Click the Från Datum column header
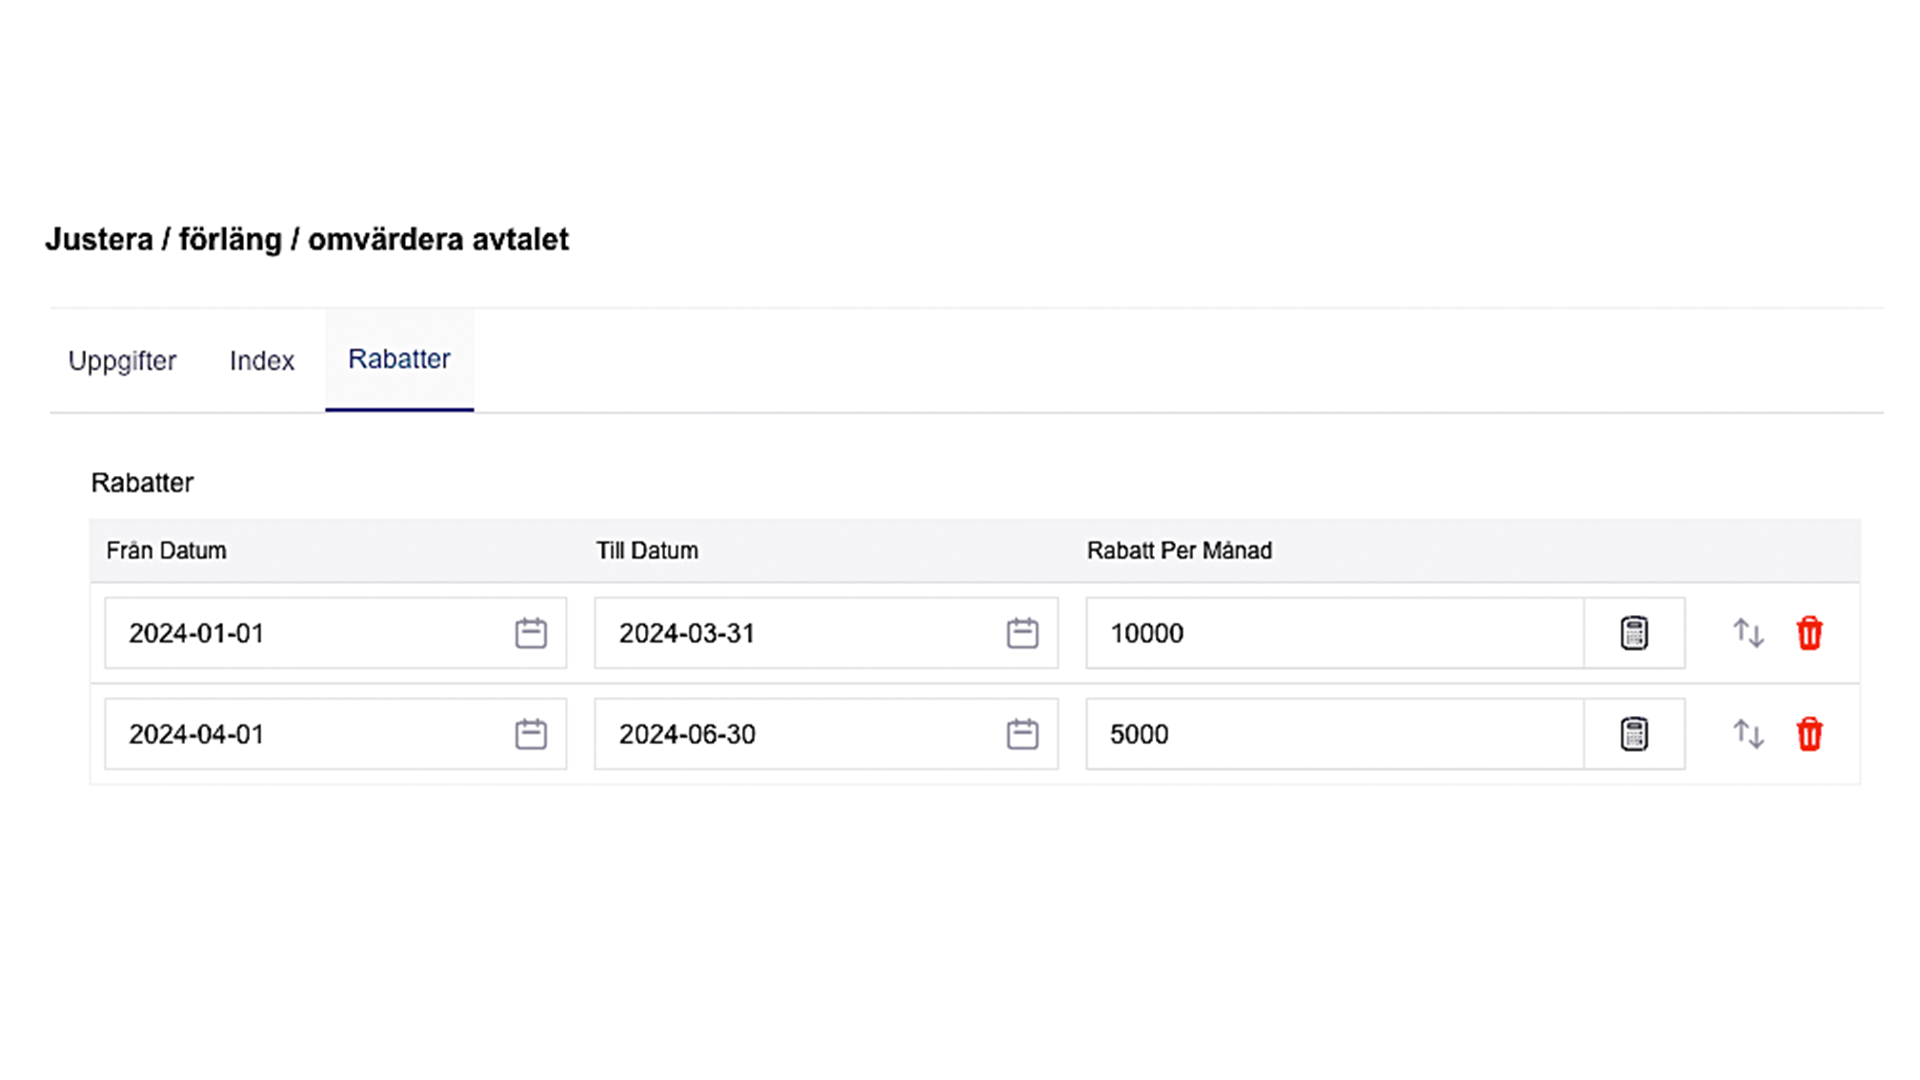Viewport: 1920px width, 1080px height. click(166, 551)
